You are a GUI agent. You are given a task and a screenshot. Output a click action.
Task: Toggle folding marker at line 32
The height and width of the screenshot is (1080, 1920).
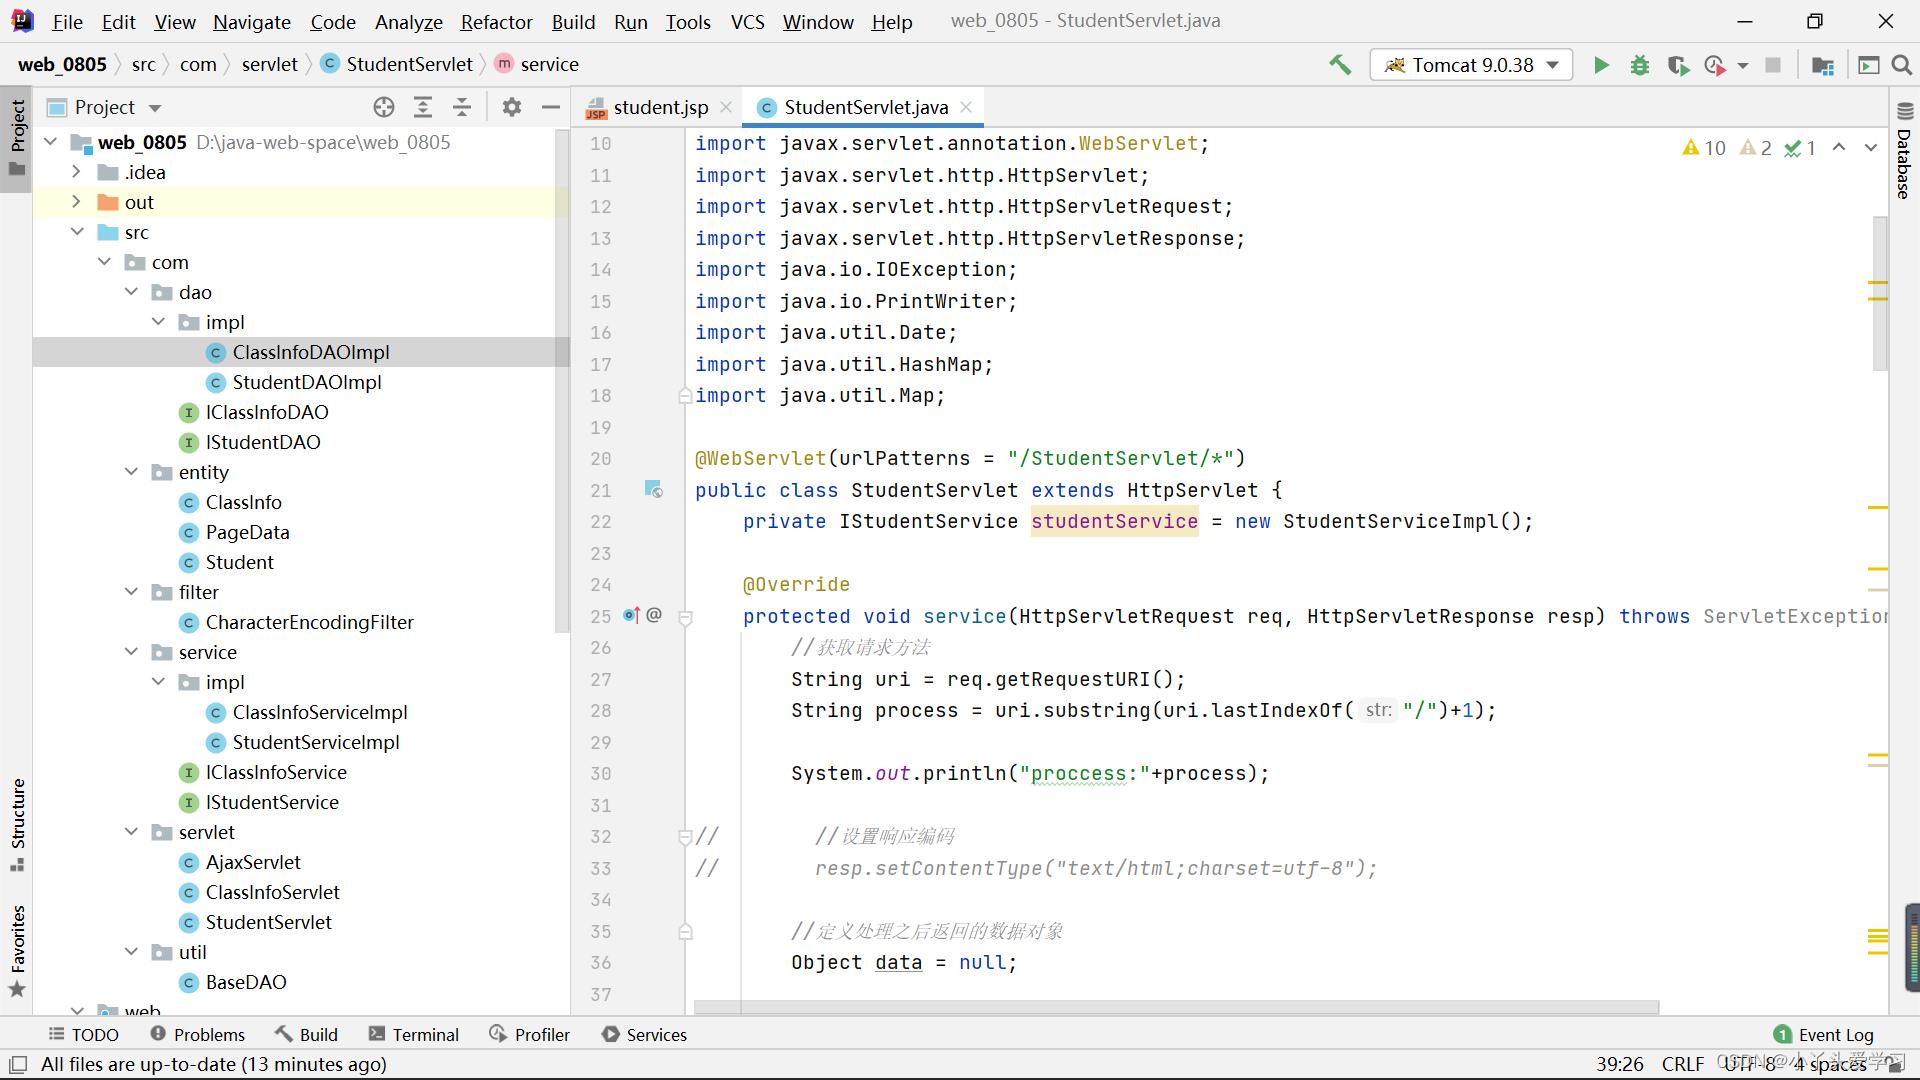click(686, 837)
